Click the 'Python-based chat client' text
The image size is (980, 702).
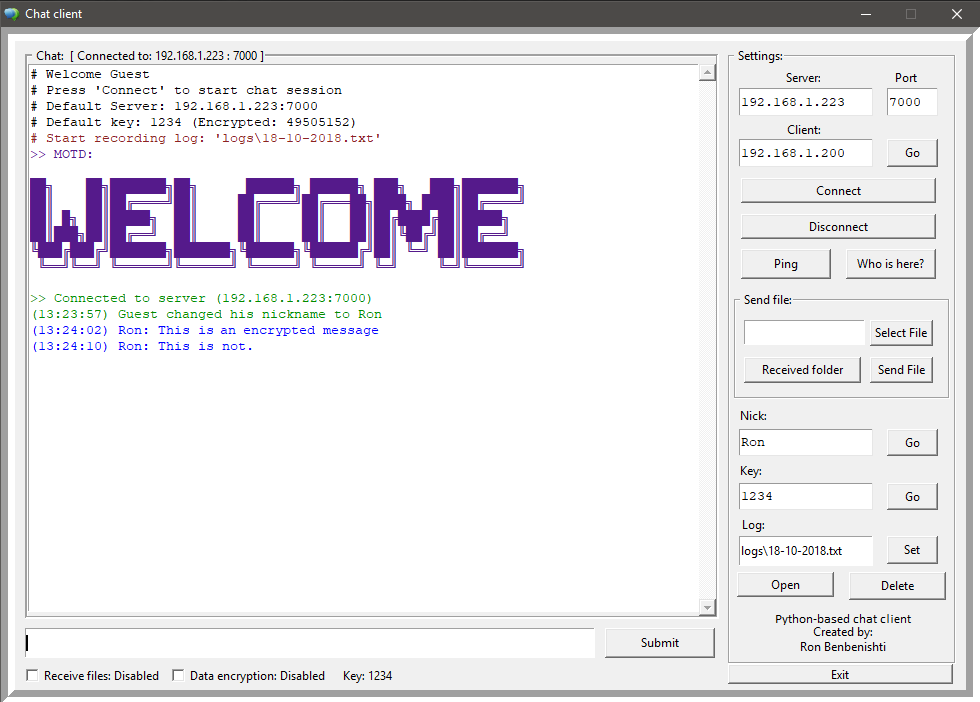click(x=842, y=619)
